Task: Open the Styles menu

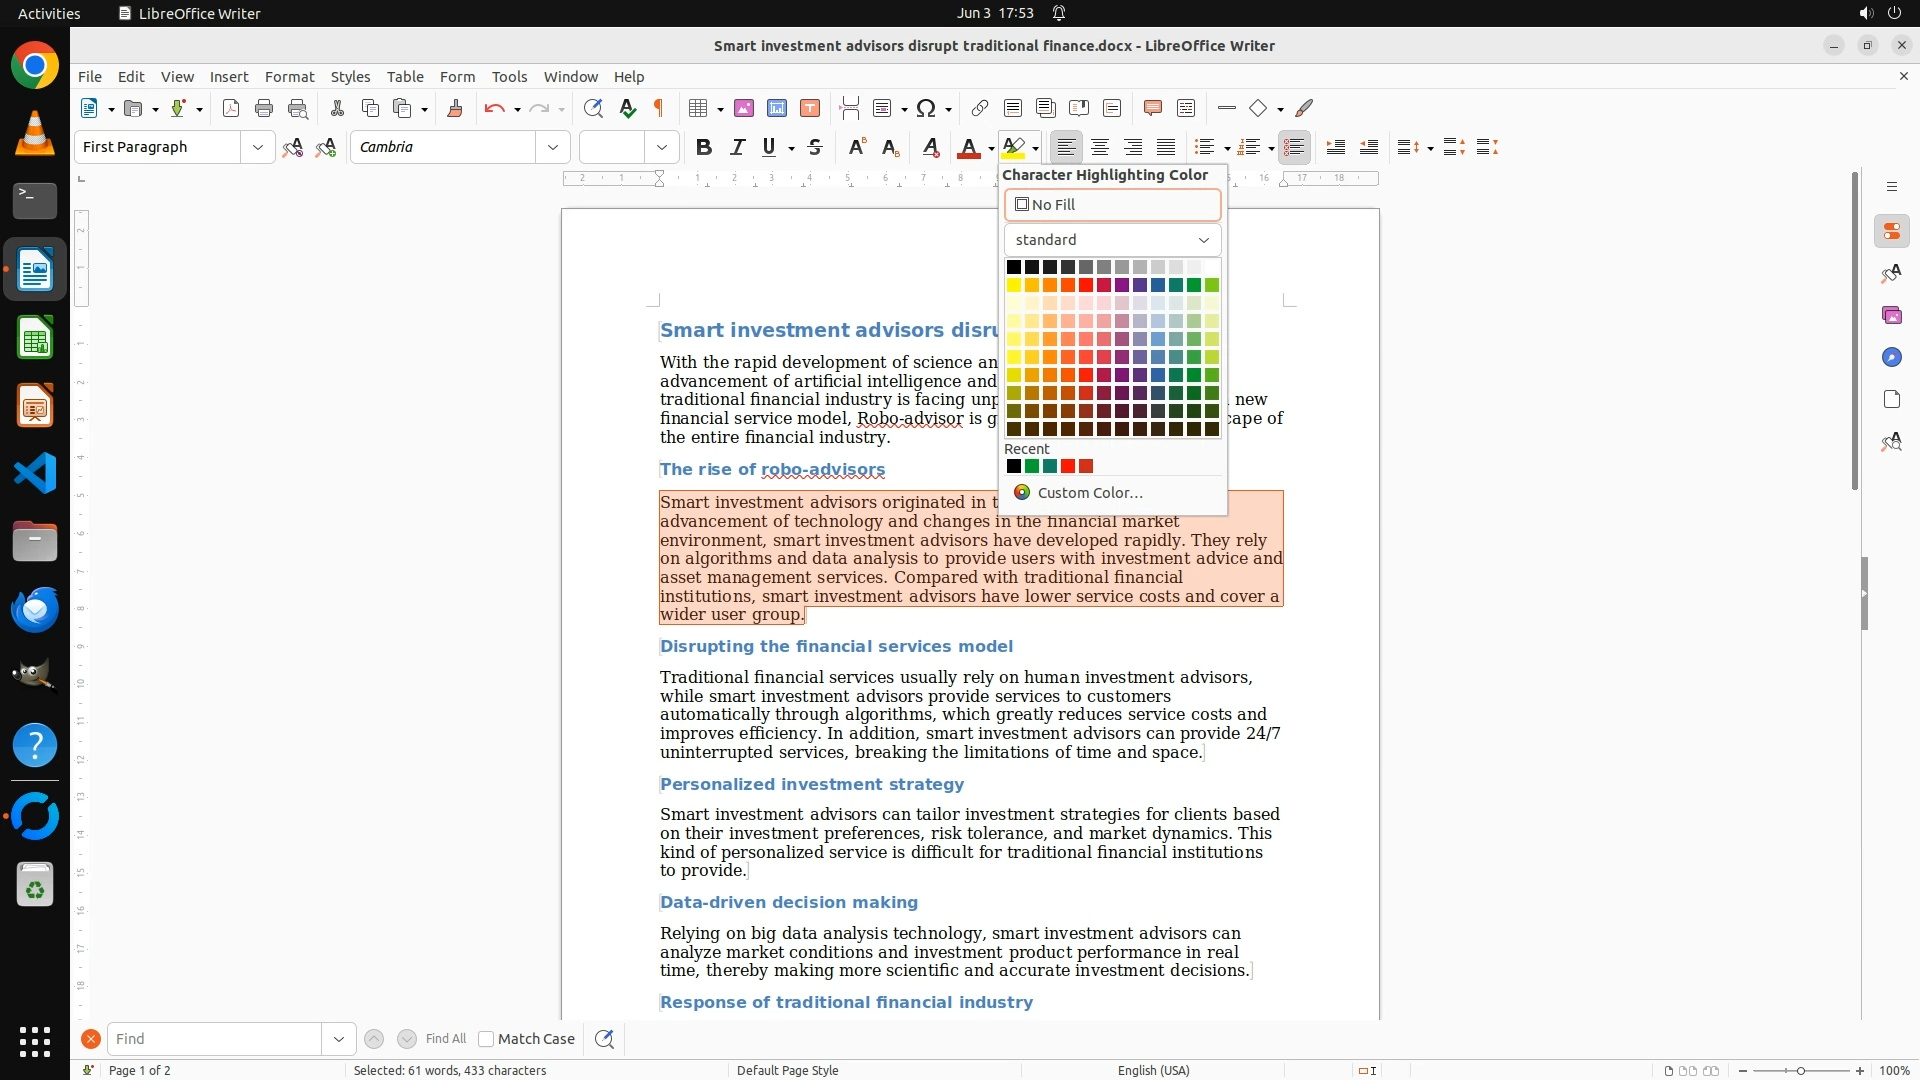Action: (350, 76)
